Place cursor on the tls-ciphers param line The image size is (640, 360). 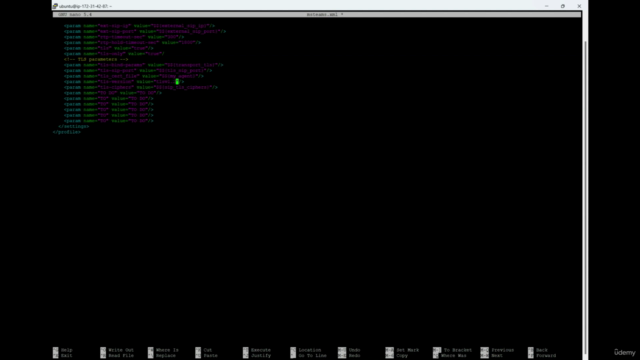(x=140, y=87)
